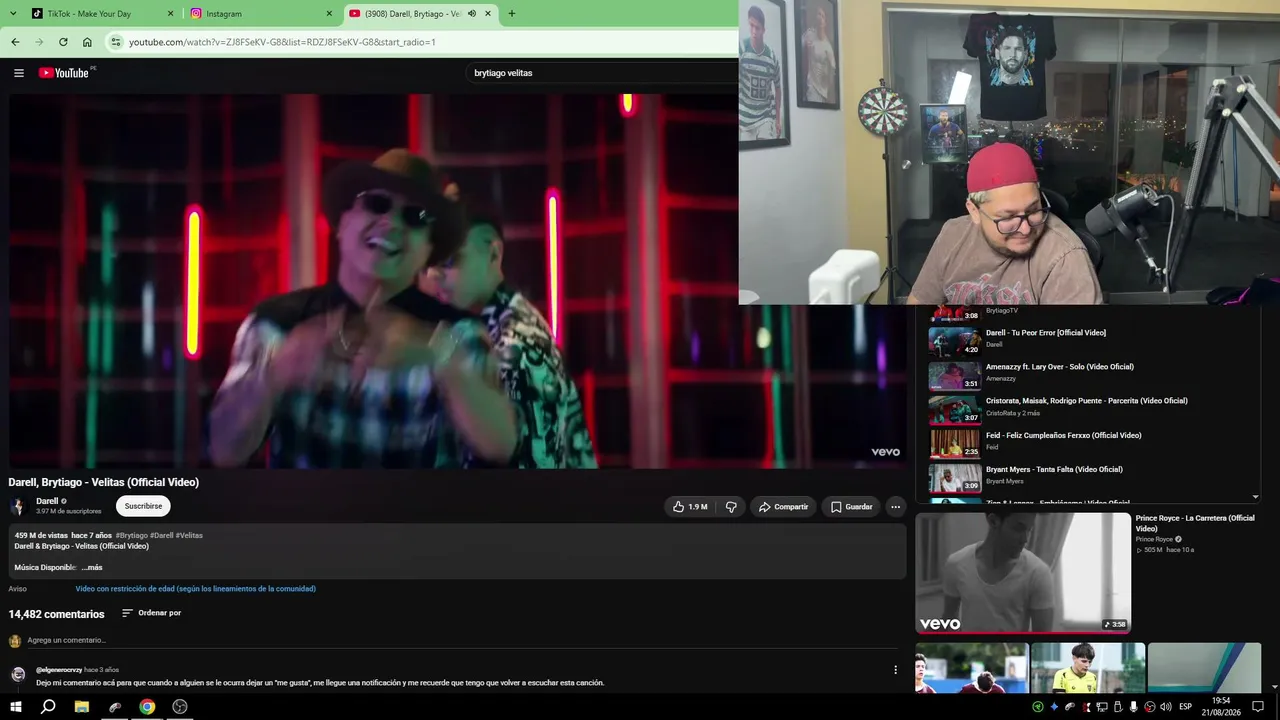Open the YouTube guide hamburger menu
This screenshot has height=720, width=1280.
(x=18, y=73)
